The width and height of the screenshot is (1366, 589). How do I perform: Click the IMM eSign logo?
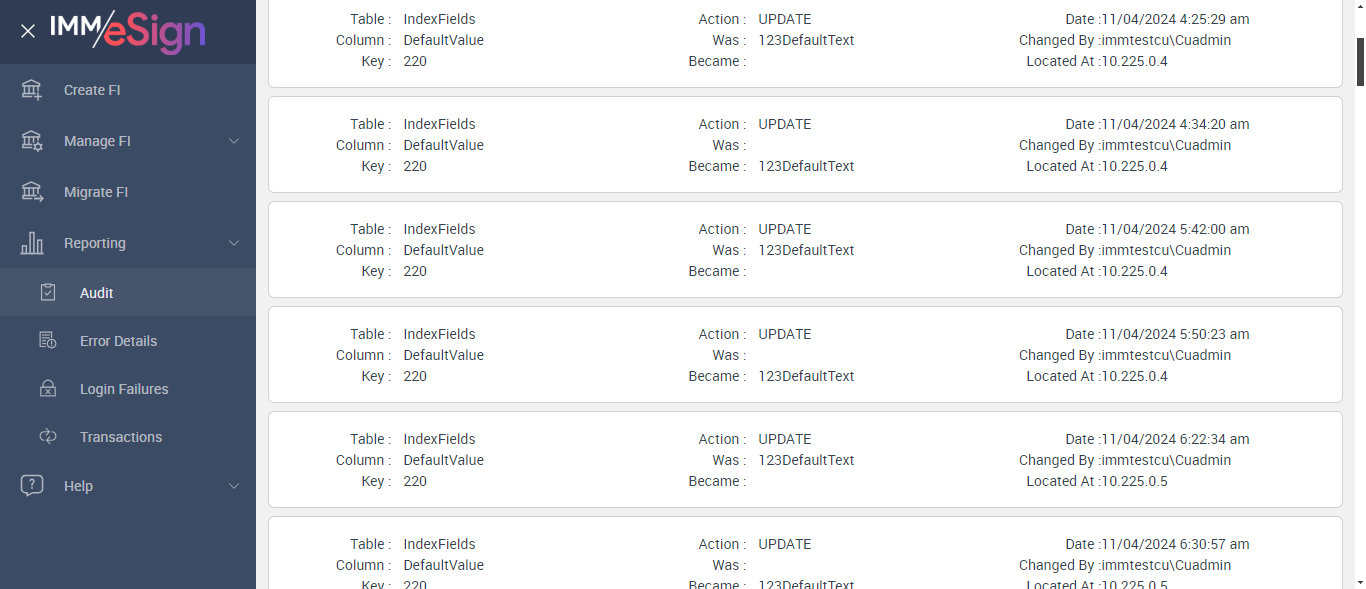127,32
